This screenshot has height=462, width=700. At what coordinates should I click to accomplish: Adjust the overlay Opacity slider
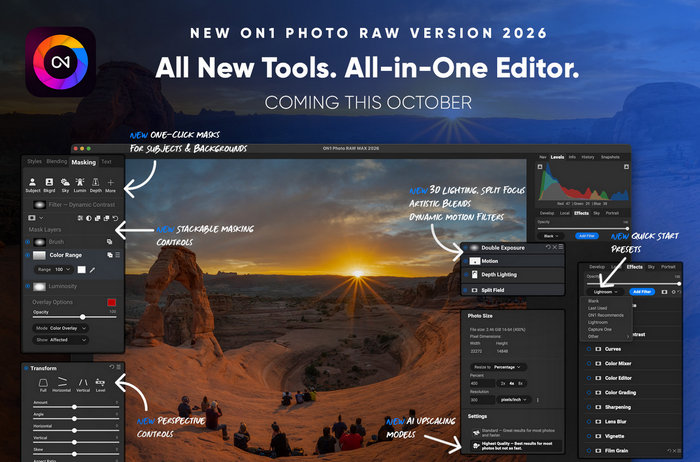[x=75, y=317]
